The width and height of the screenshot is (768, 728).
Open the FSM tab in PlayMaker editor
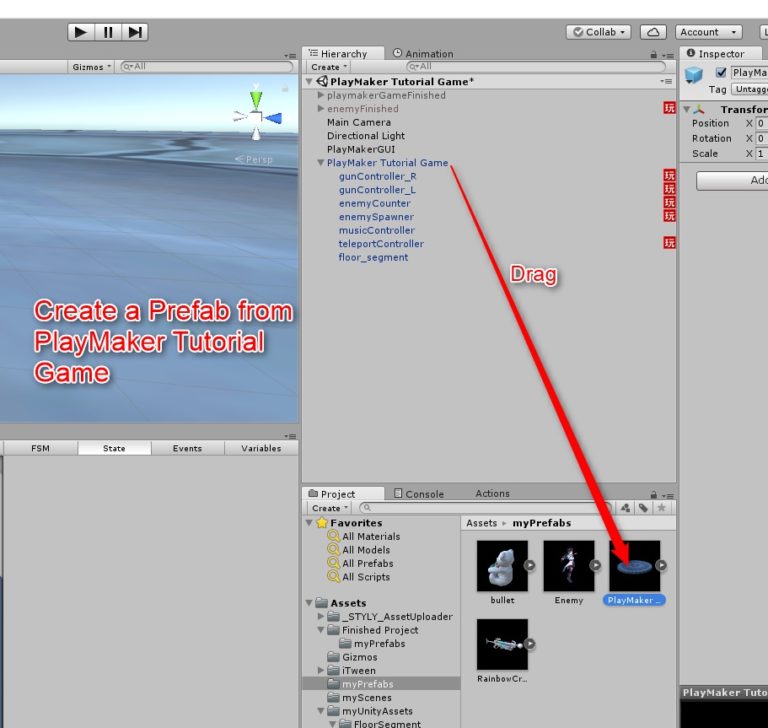point(40,448)
